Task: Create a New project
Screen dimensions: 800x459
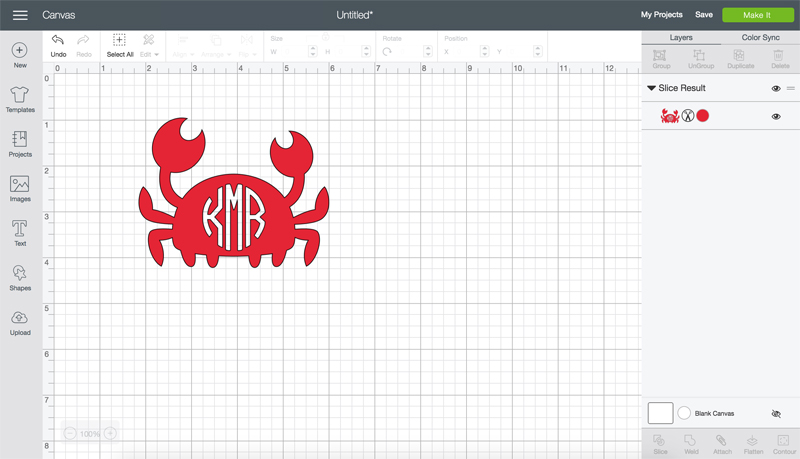Action: coord(20,55)
